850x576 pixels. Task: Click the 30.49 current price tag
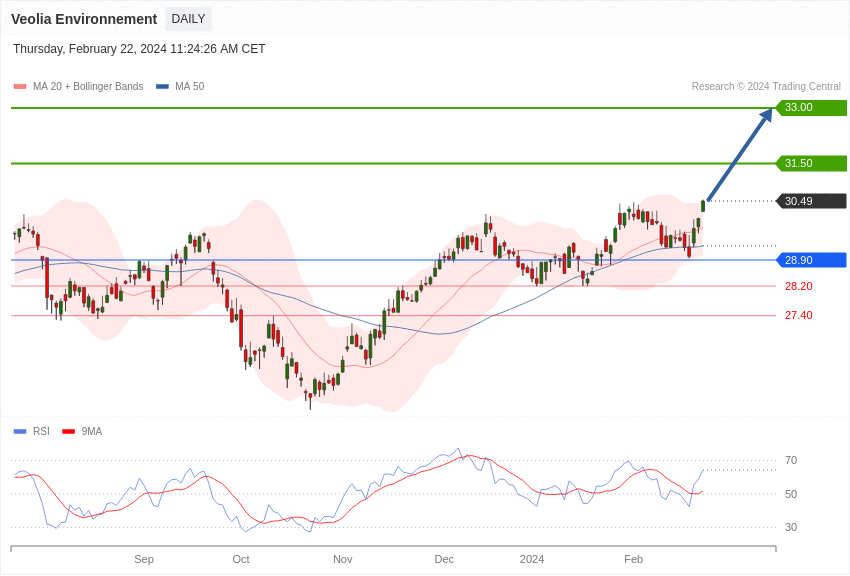[811, 201]
